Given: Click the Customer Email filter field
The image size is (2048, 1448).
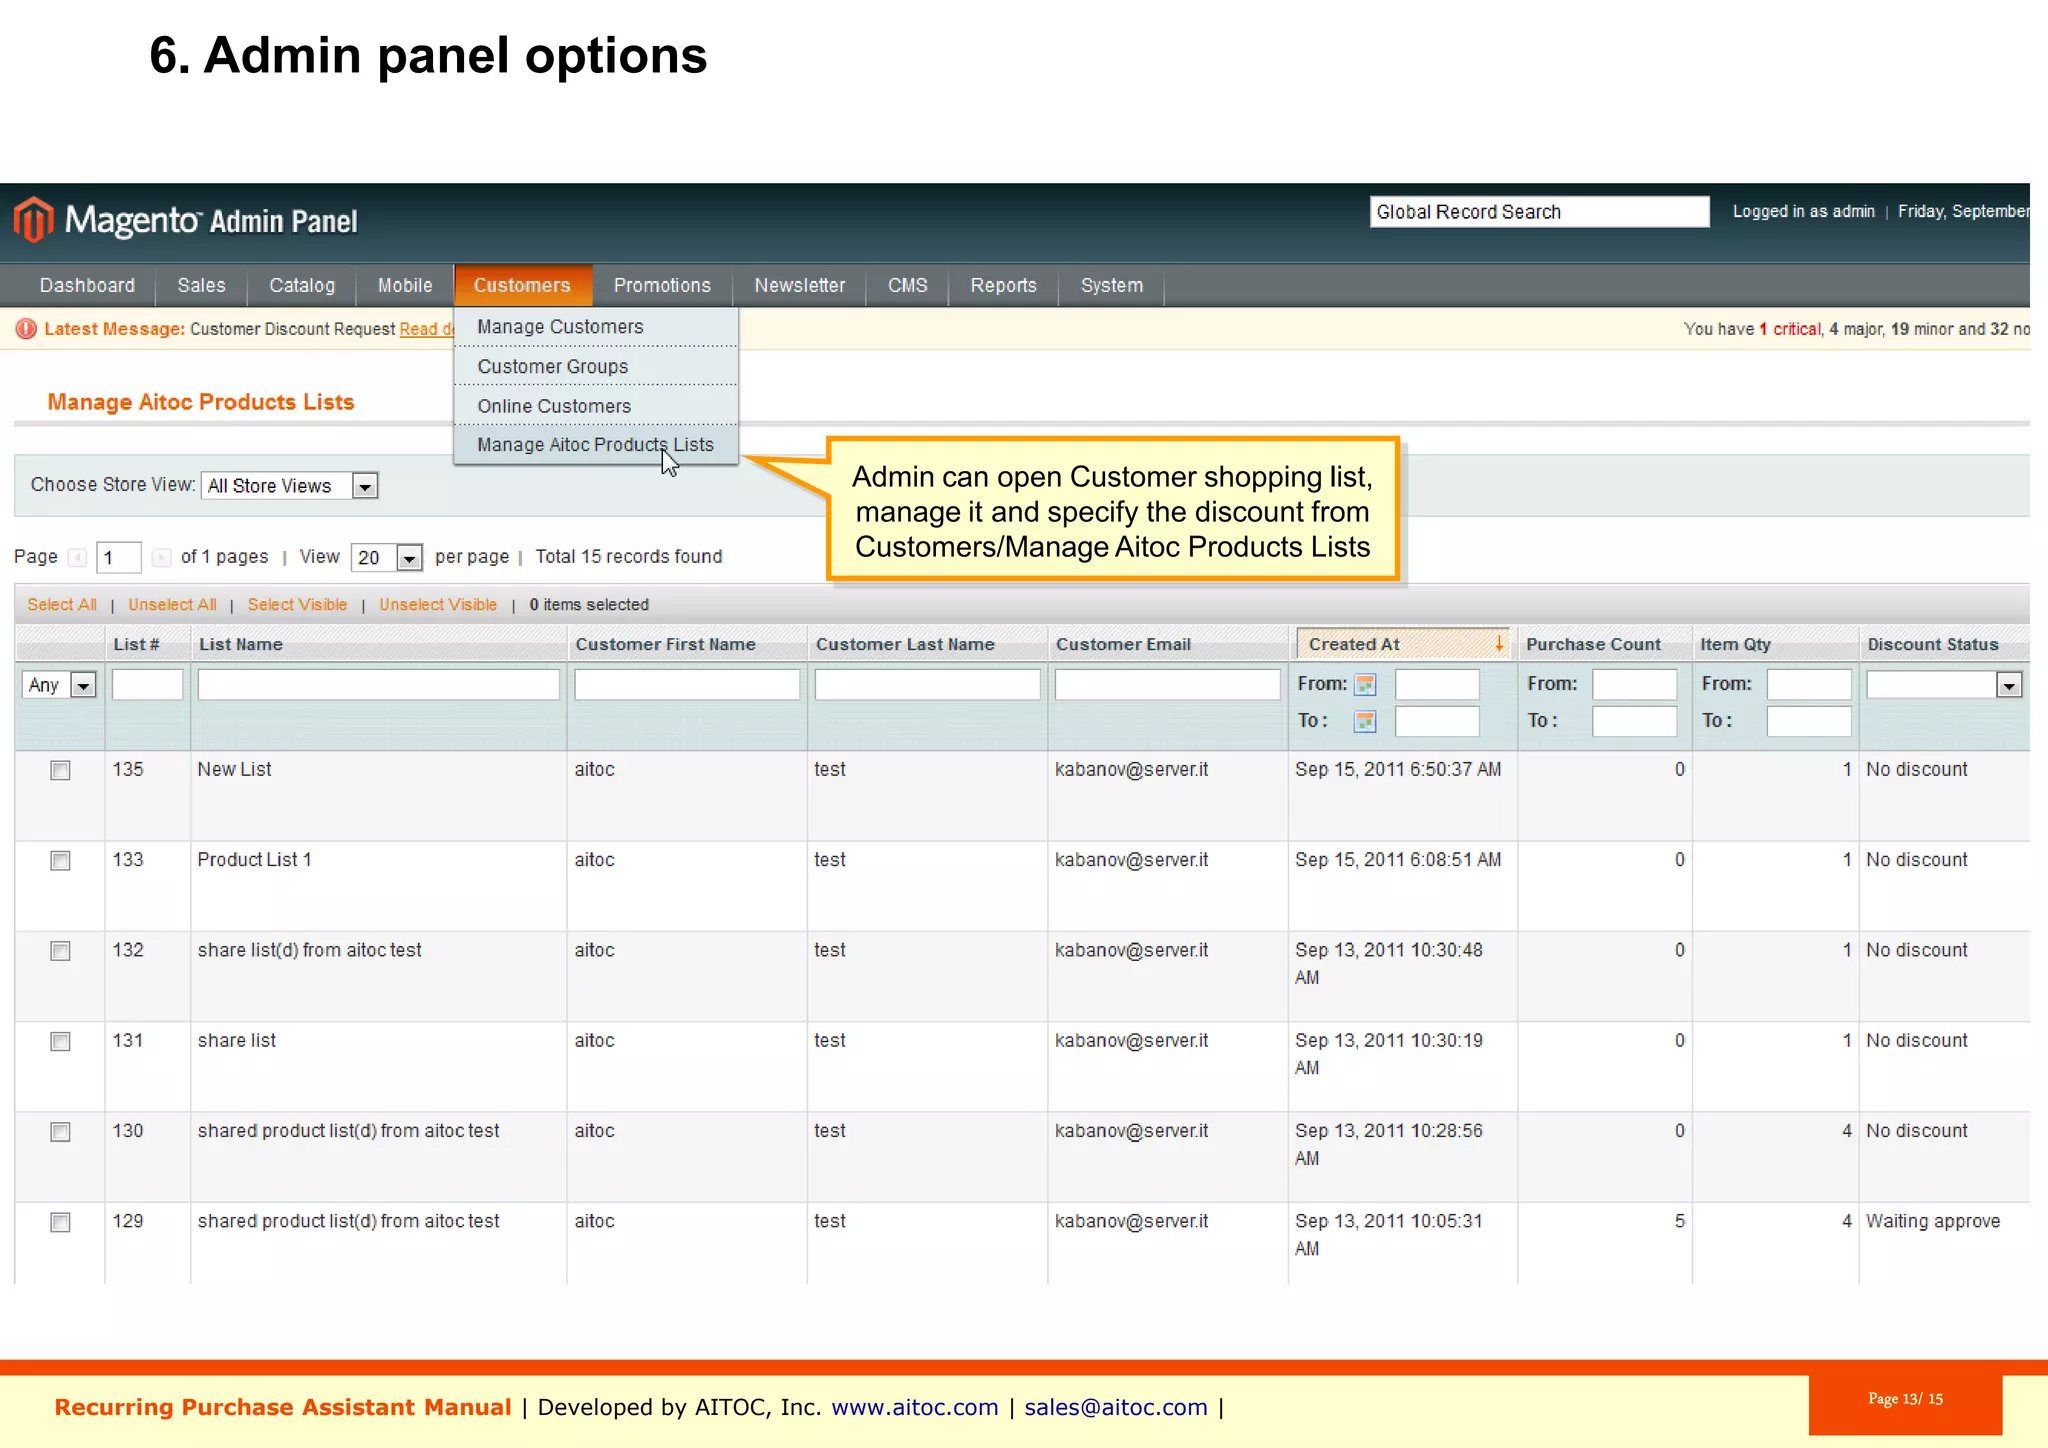Looking at the screenshot, I should coord(1168,685).
